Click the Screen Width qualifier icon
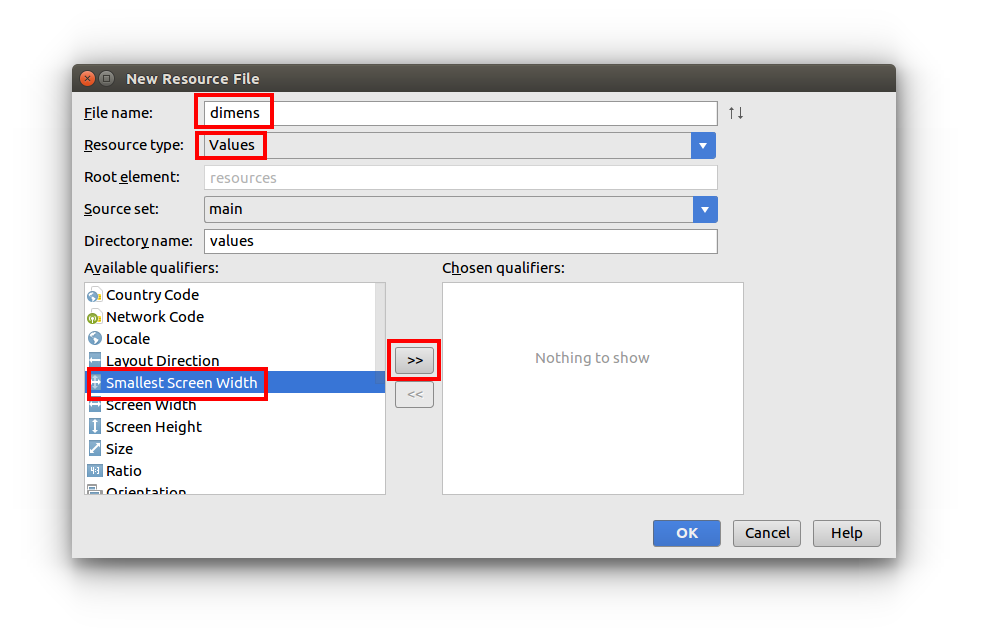 (94, 405)
